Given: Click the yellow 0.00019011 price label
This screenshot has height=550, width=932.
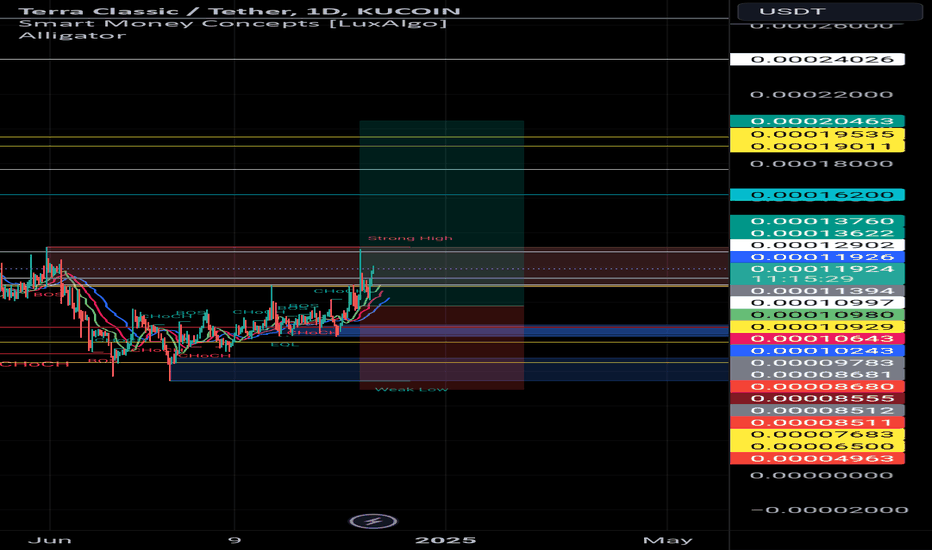Looking at the screenshot, I should tap(817, 146).
